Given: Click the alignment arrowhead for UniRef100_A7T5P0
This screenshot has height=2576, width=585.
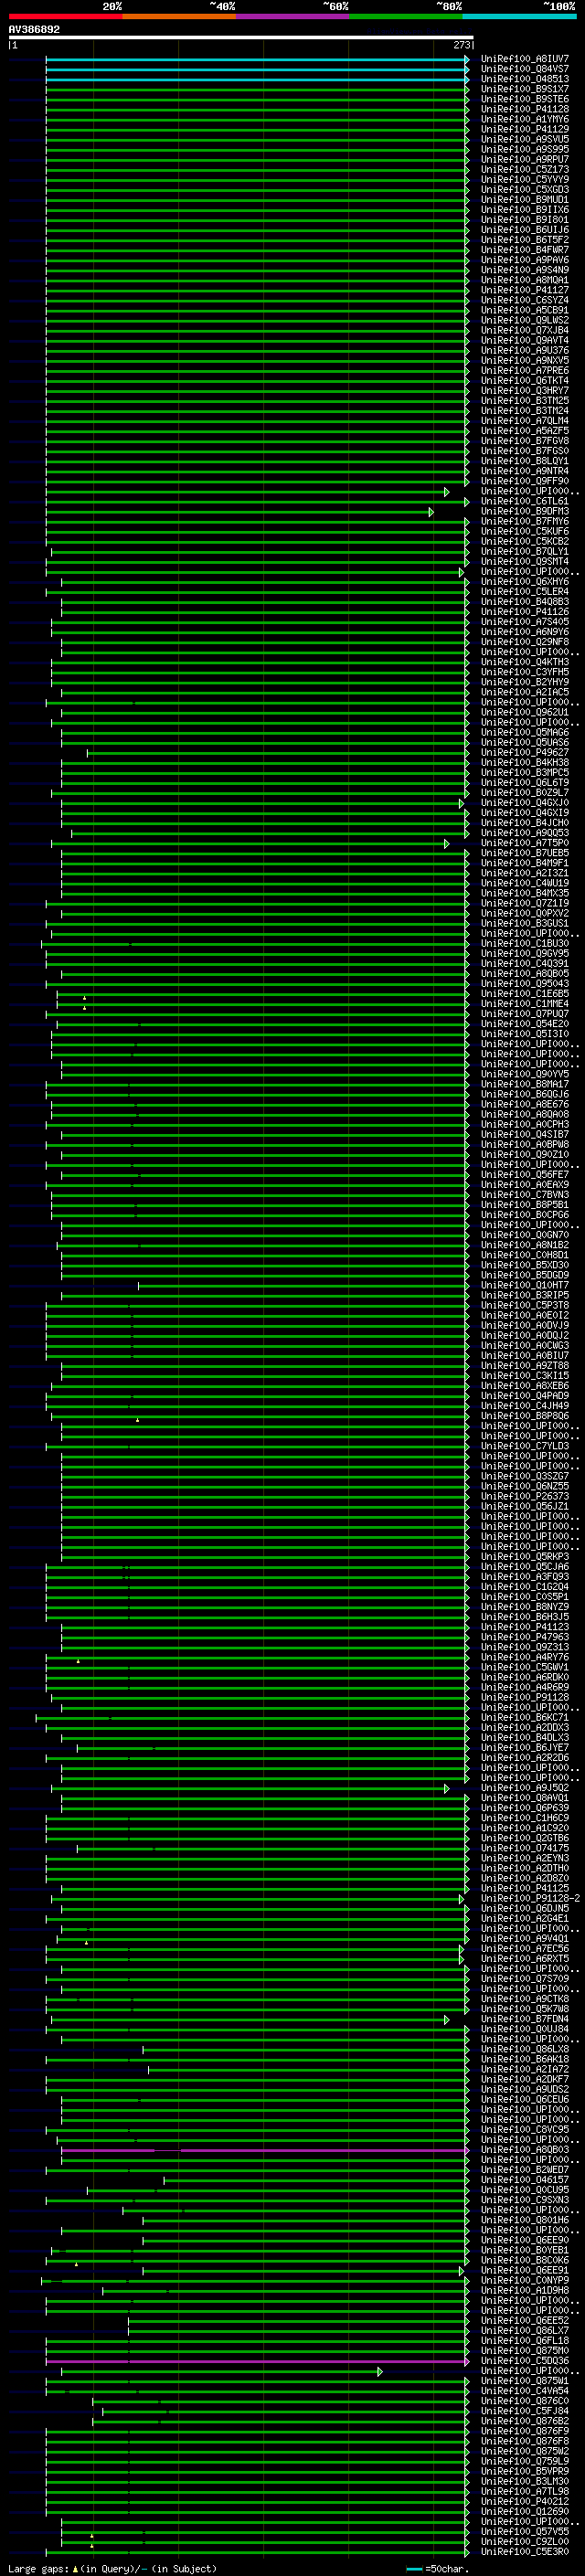Looking at the screenshot, I should point(446,844).
